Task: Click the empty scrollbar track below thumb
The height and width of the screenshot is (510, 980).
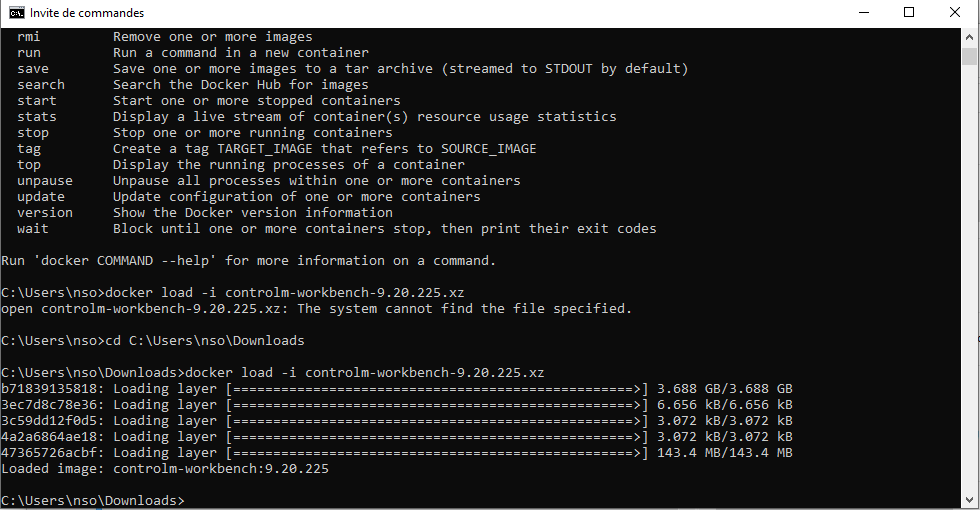Action: click(x=969, y=281)
